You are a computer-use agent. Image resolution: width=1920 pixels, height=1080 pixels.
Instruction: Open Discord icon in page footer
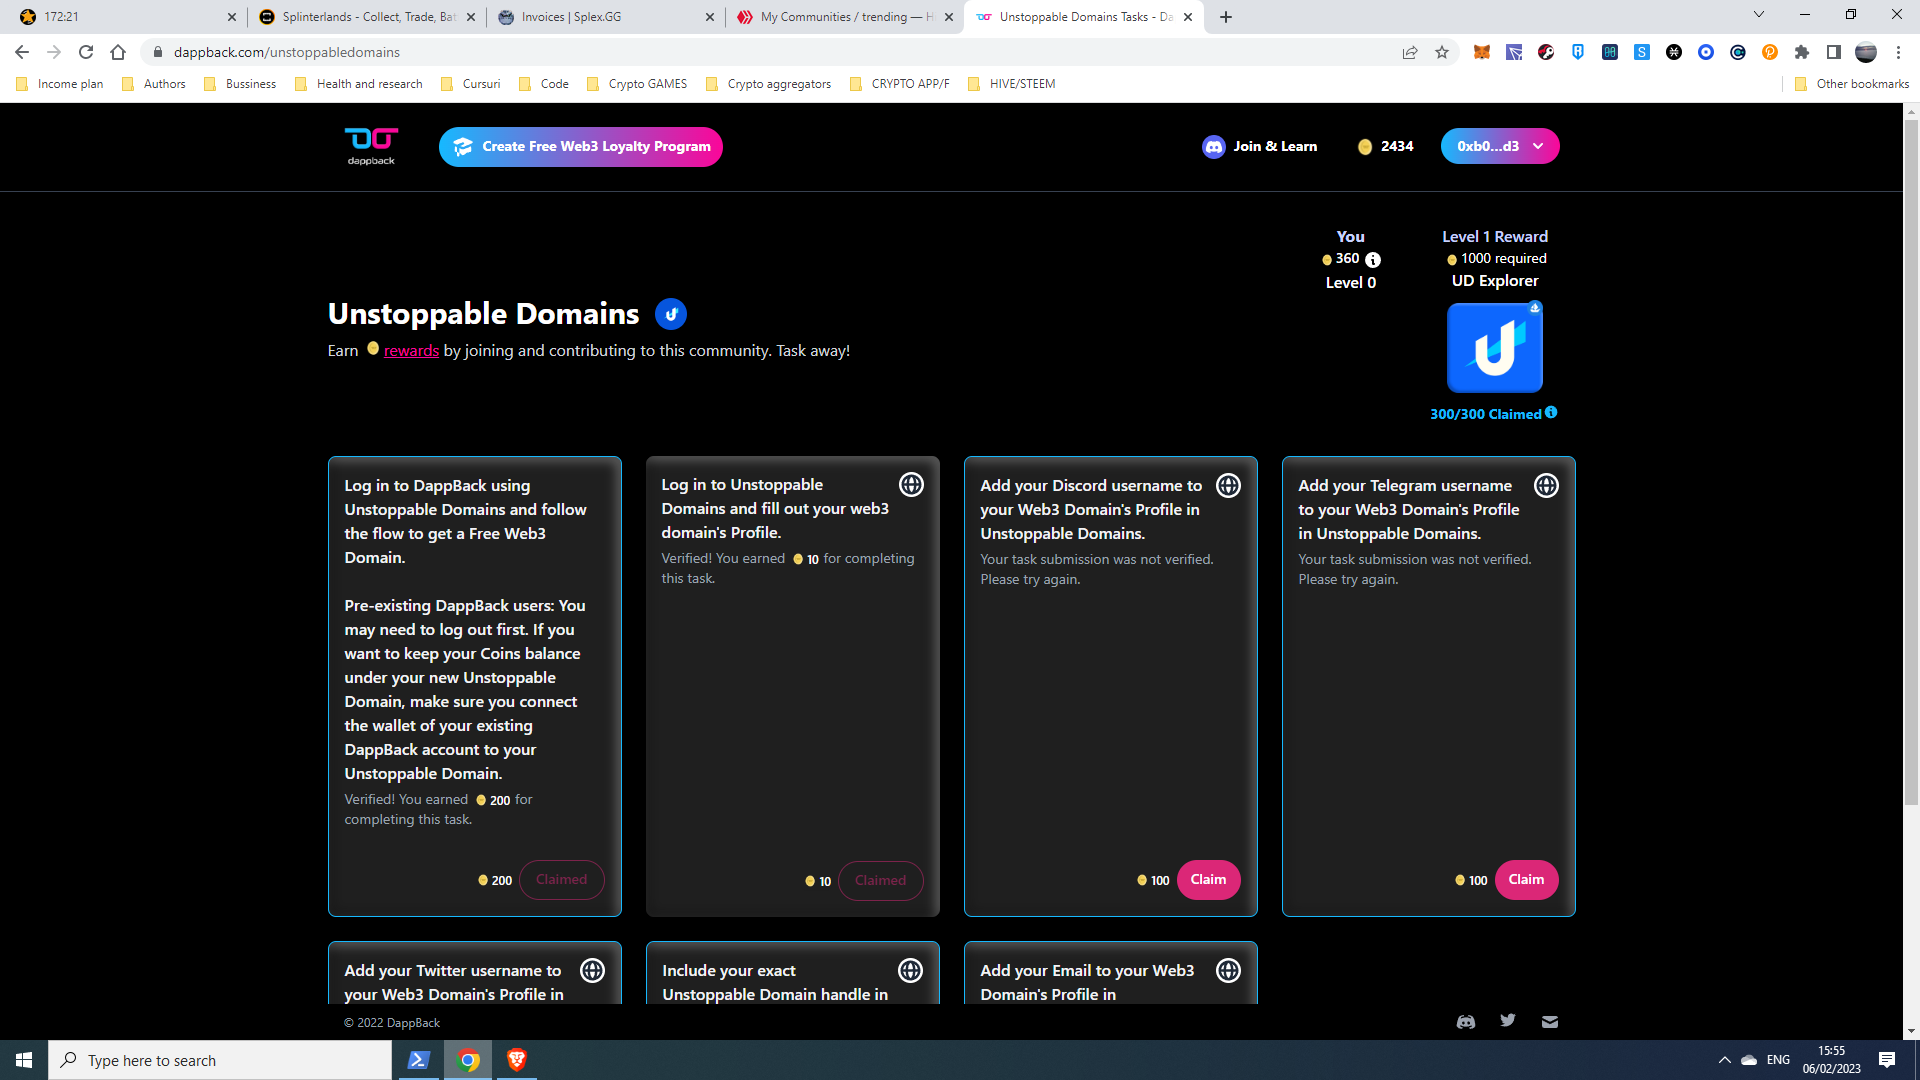point(1466,1022)
